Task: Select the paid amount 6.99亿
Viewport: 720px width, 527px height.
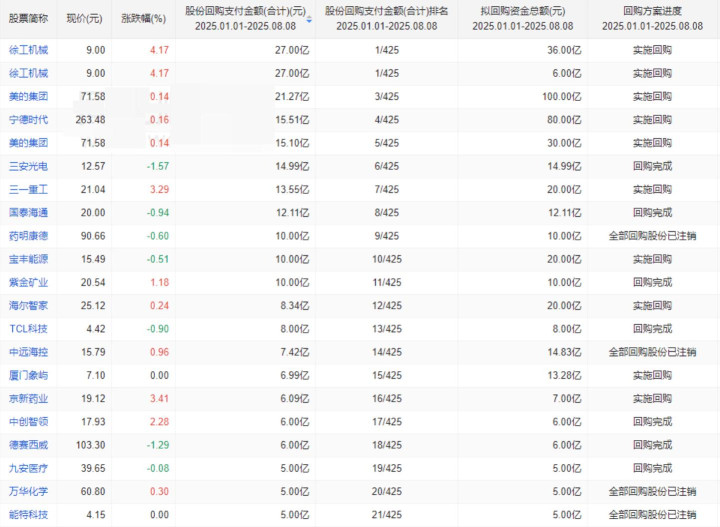Action: 295,375
